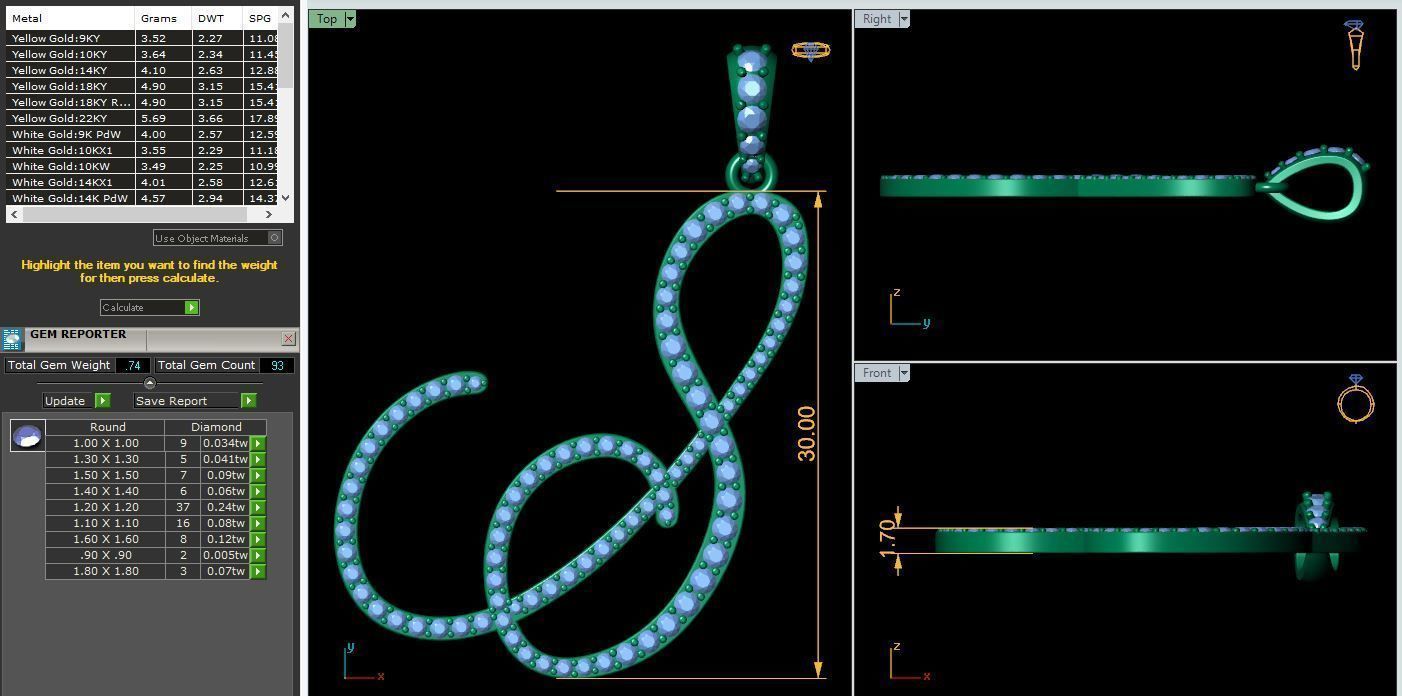Click the Total Gem Count value field
1402x696 pixels.
click(x=277, y=365)
